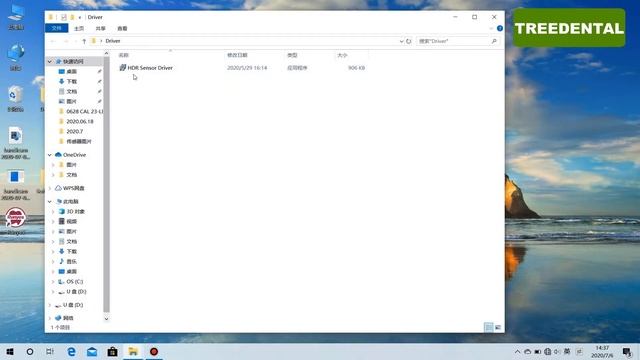The width and height of the screenshot is (640, 360).
Task: Expand the OS (C:) drive node
Action: pos(53,282)
